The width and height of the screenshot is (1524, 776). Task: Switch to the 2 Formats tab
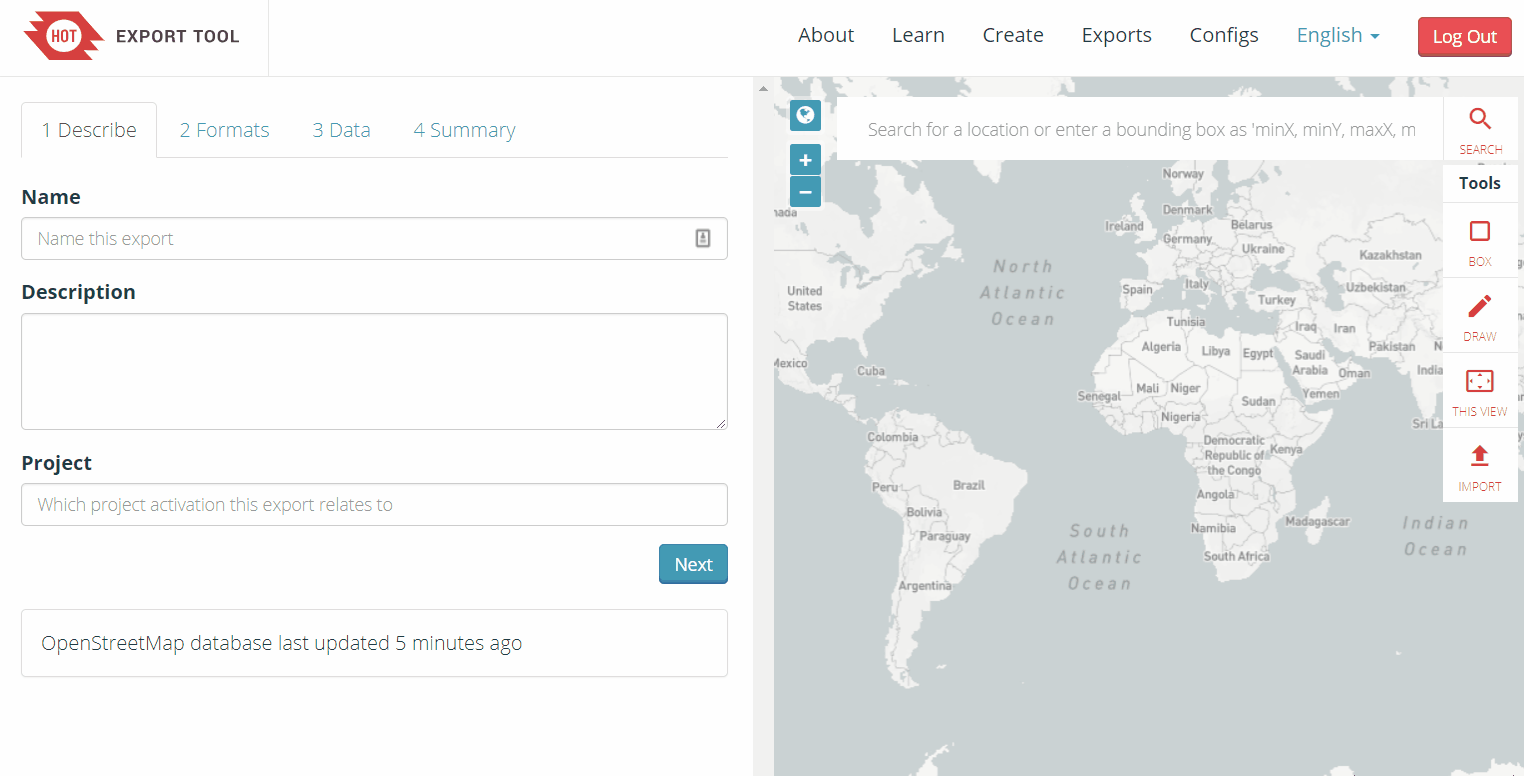point(225,130)
